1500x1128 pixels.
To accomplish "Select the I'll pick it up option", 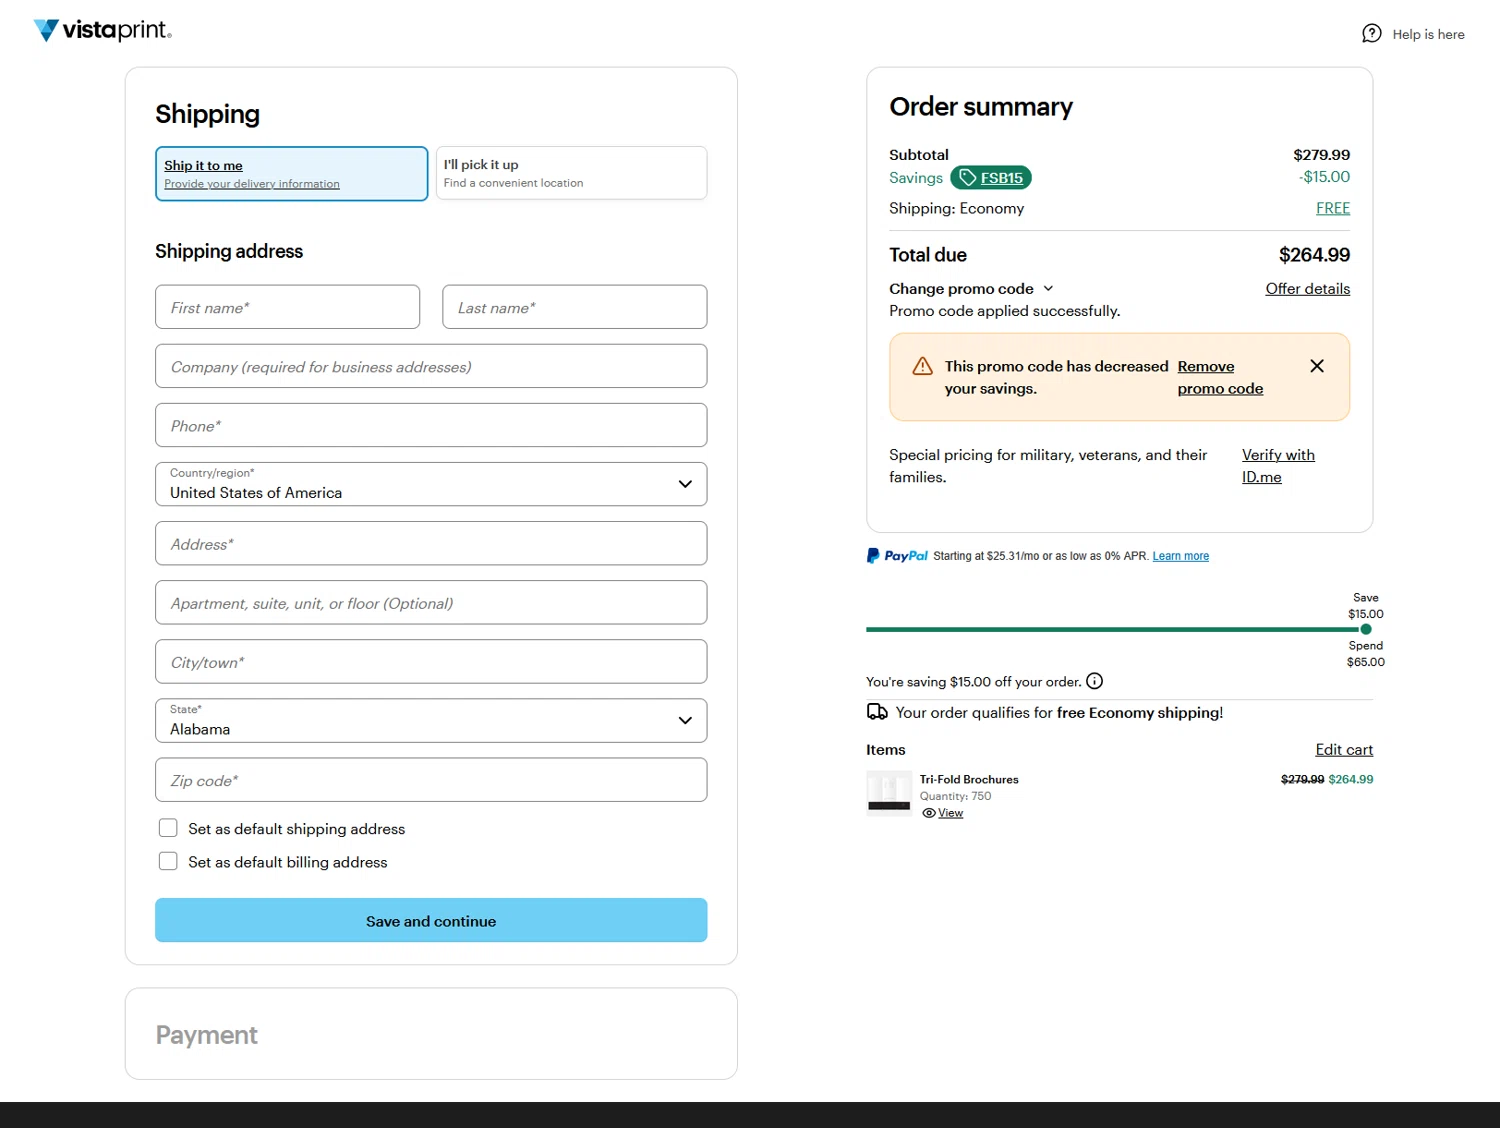I will tap(571, 173).
